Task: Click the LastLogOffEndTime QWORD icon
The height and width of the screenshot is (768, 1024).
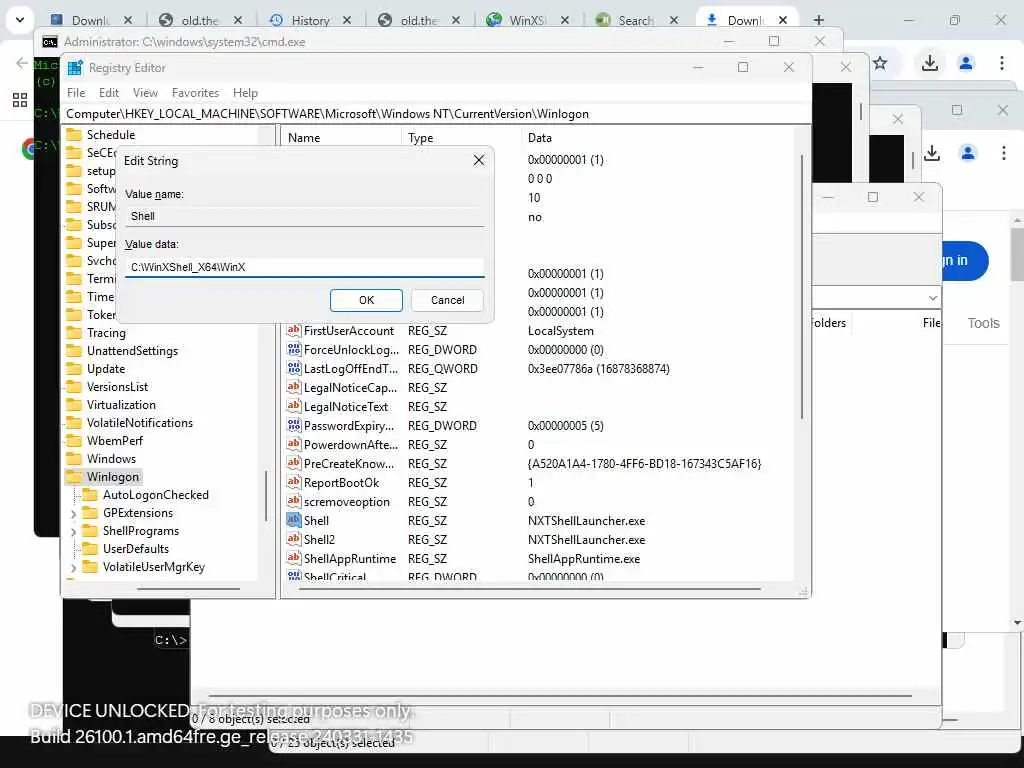Action: point(293,368)
